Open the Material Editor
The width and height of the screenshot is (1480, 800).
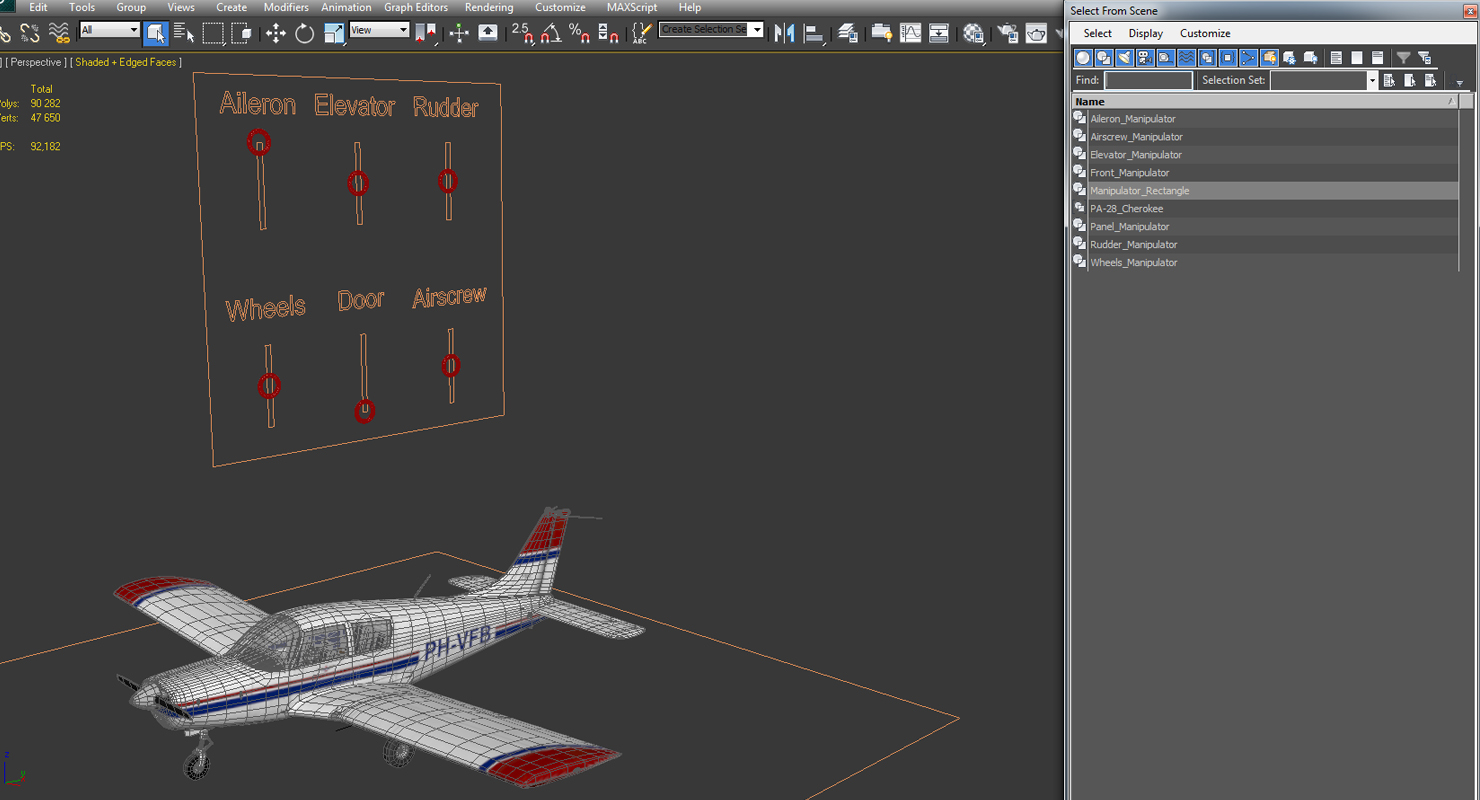[972, 33]
